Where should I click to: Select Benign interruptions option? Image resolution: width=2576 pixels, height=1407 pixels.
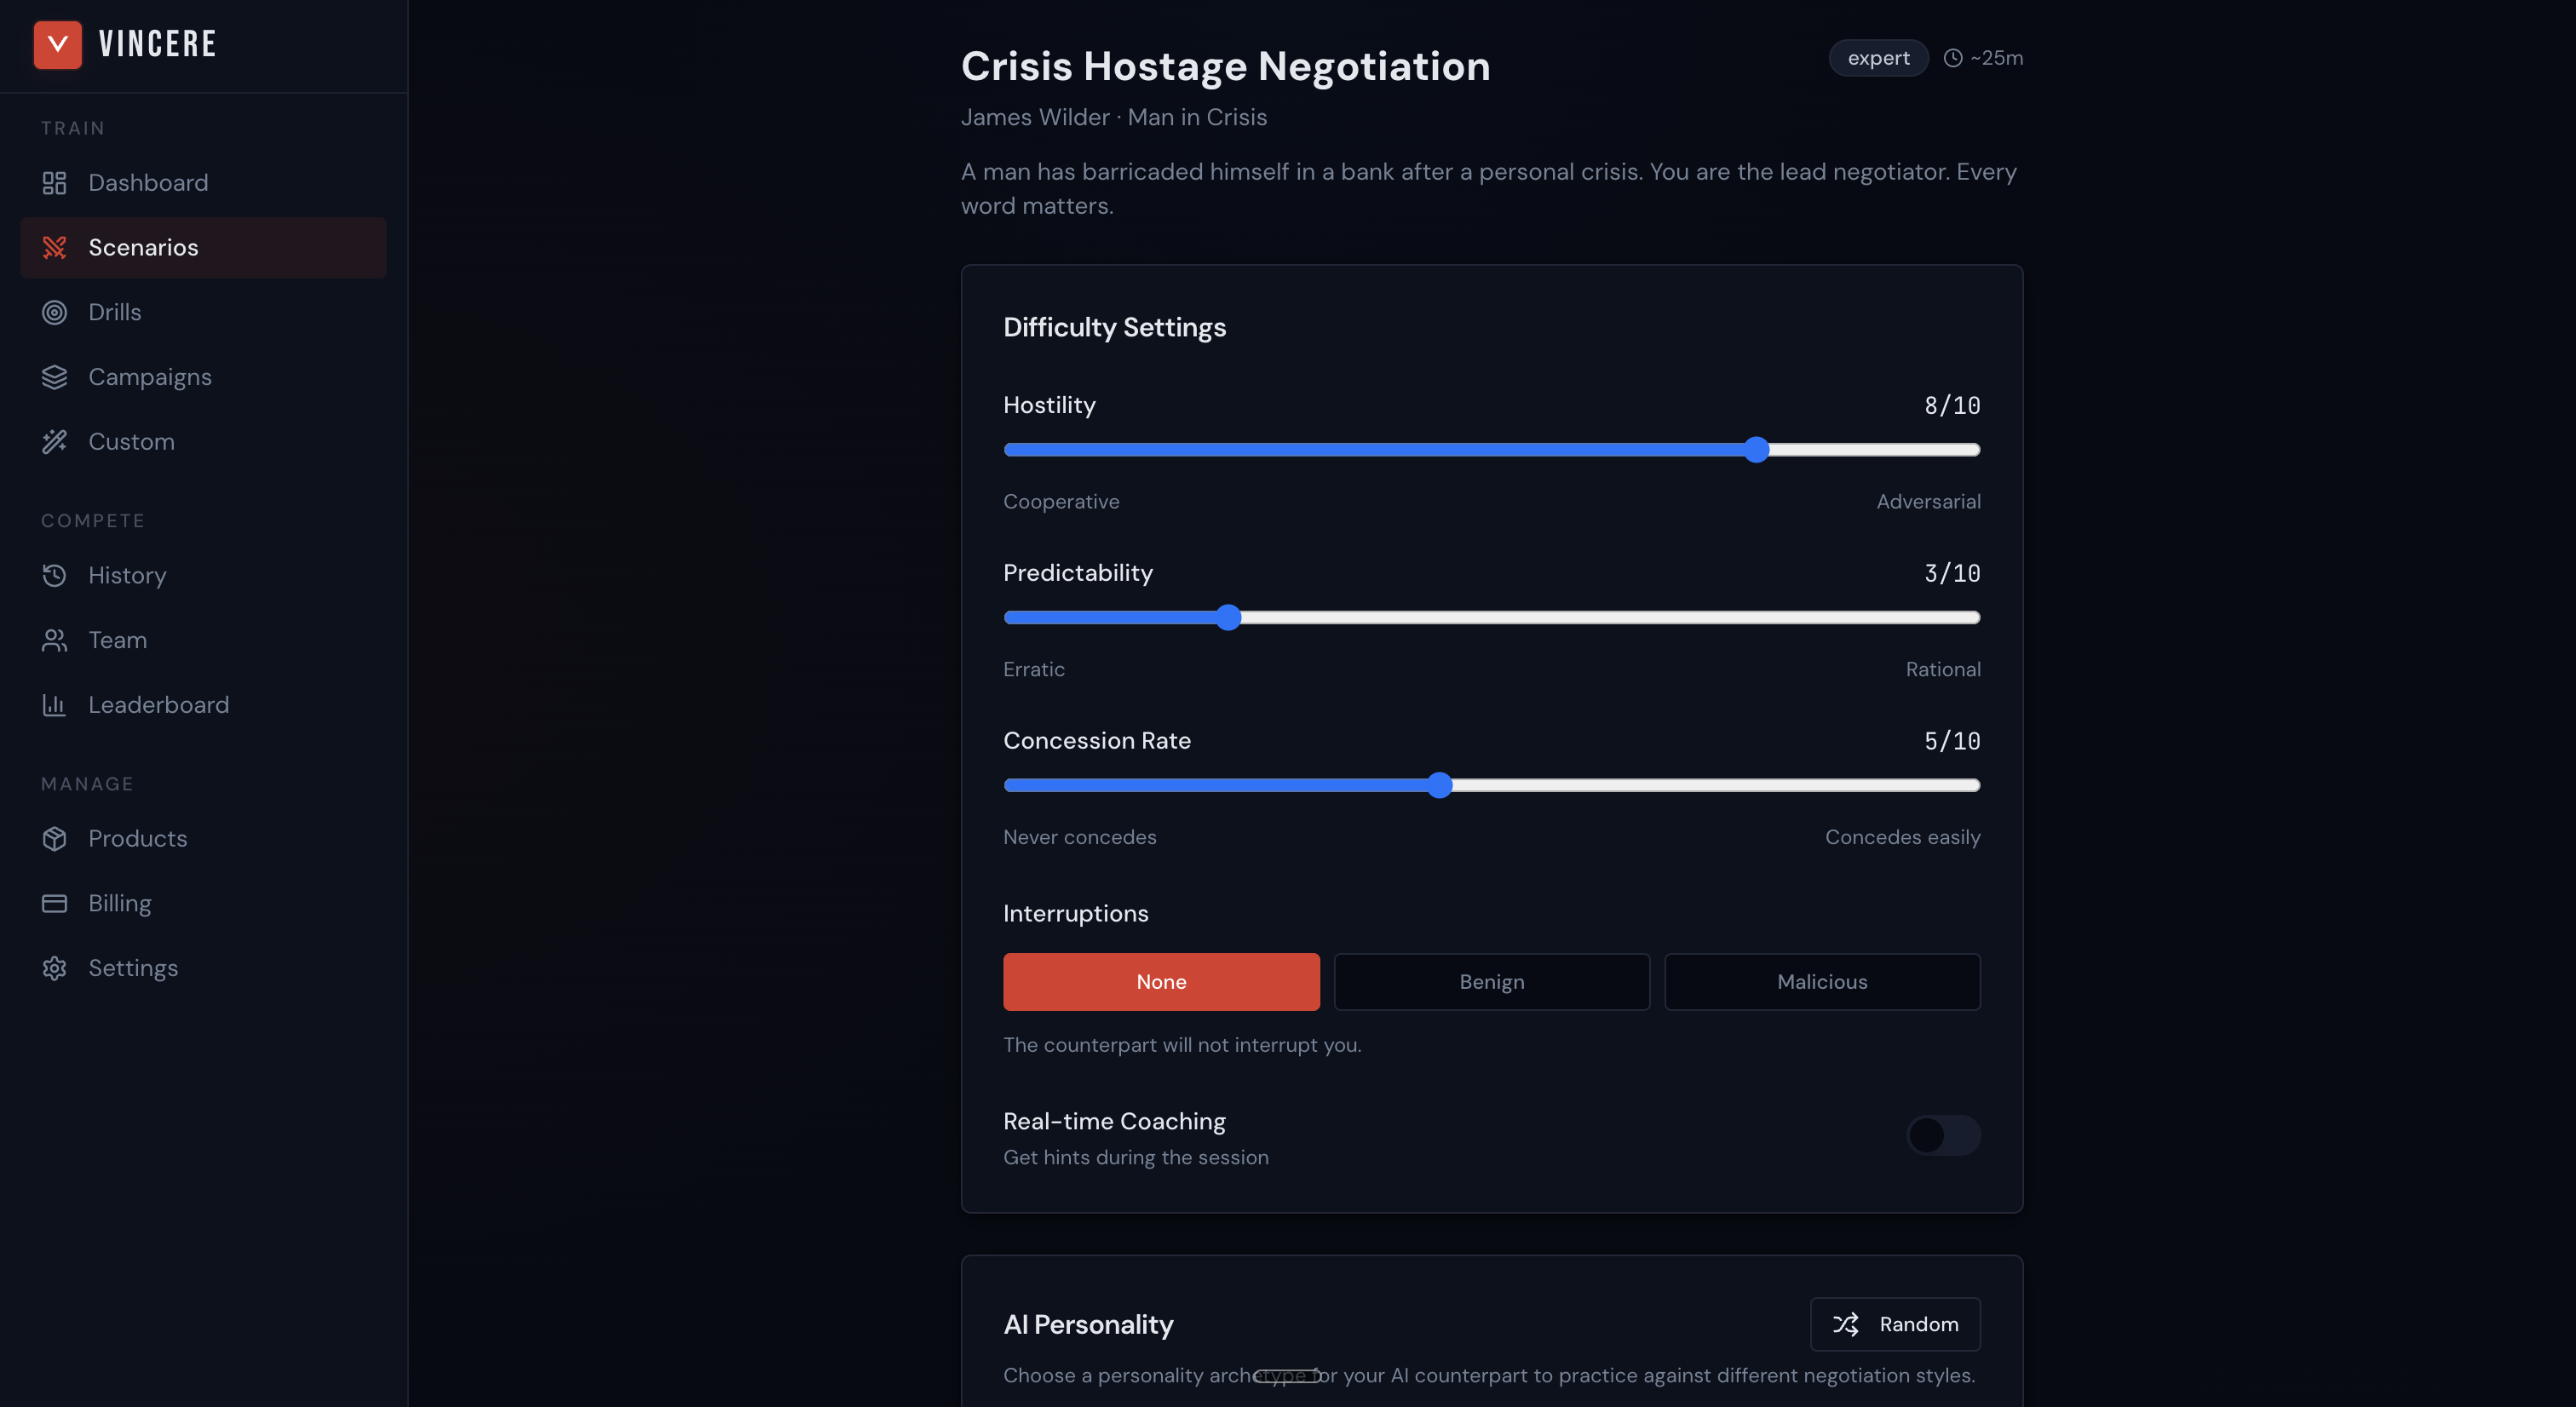1491,982
